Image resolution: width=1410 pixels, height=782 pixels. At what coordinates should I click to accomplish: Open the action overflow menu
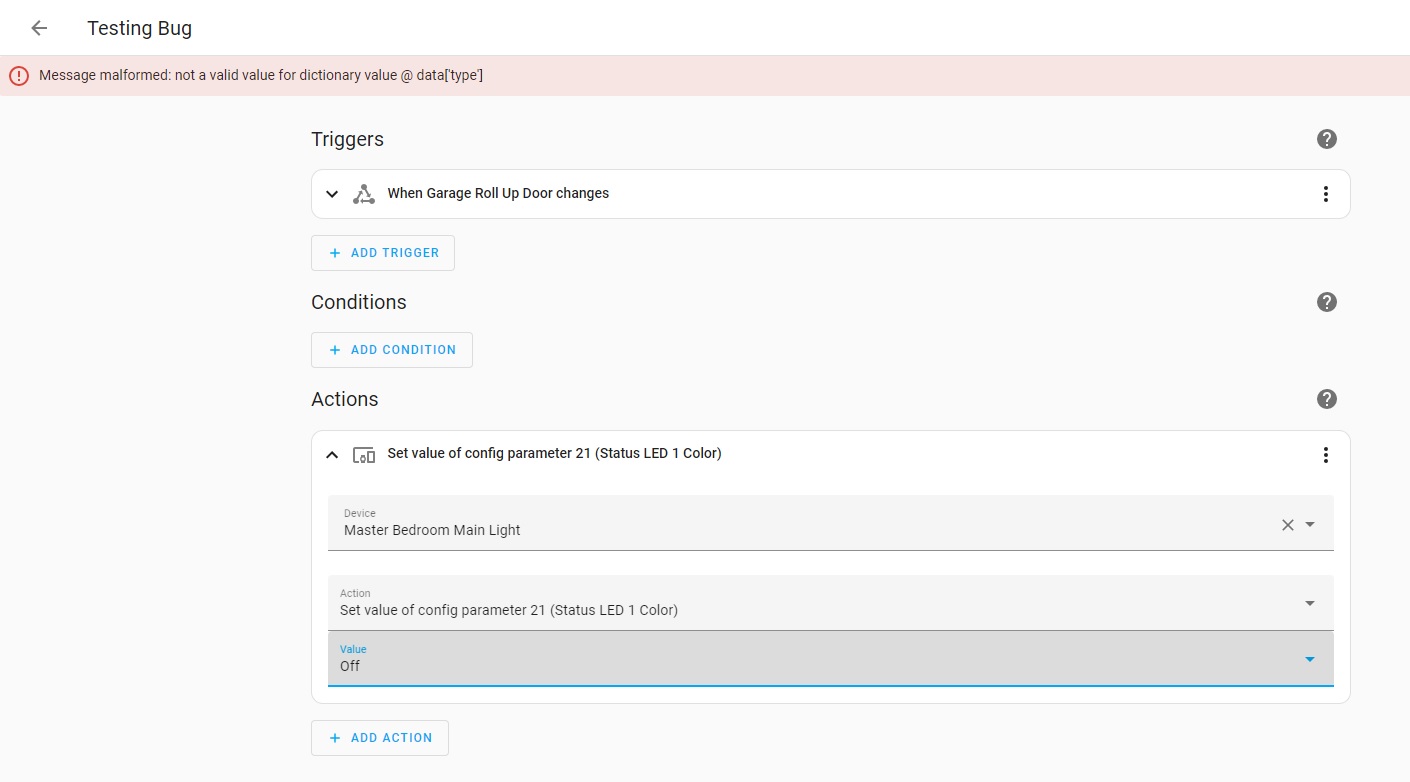(x=1325, y=454)
